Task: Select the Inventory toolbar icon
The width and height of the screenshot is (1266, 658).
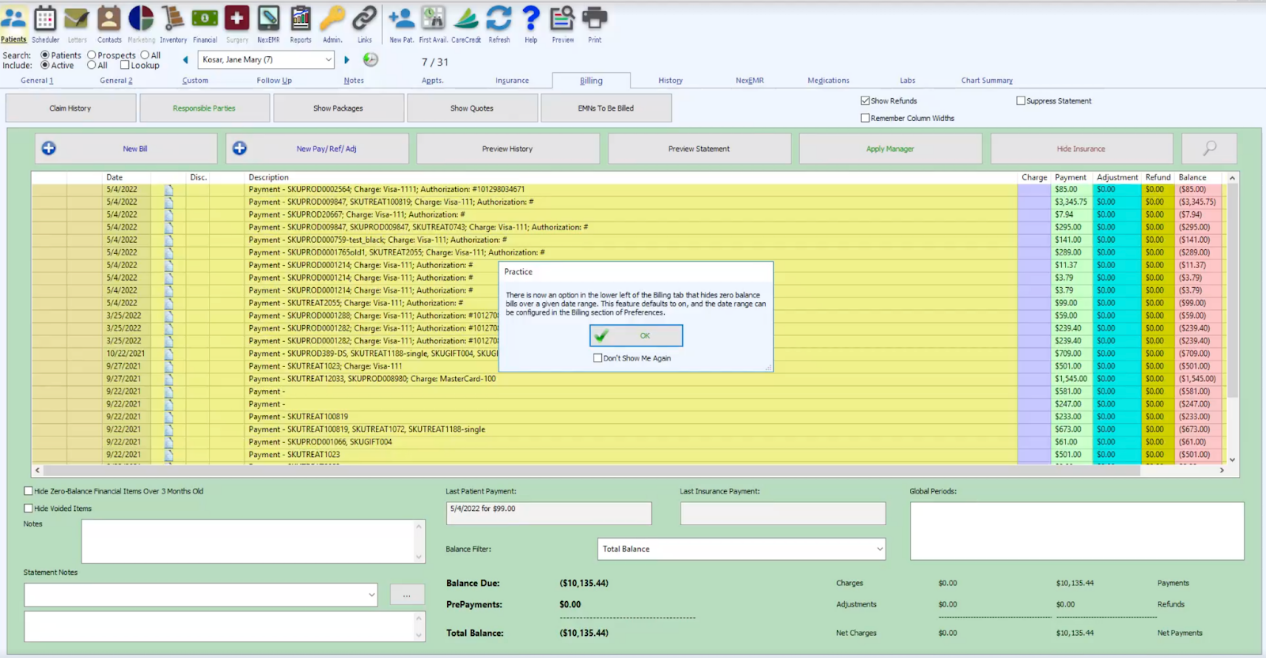Action: point(171,17)
